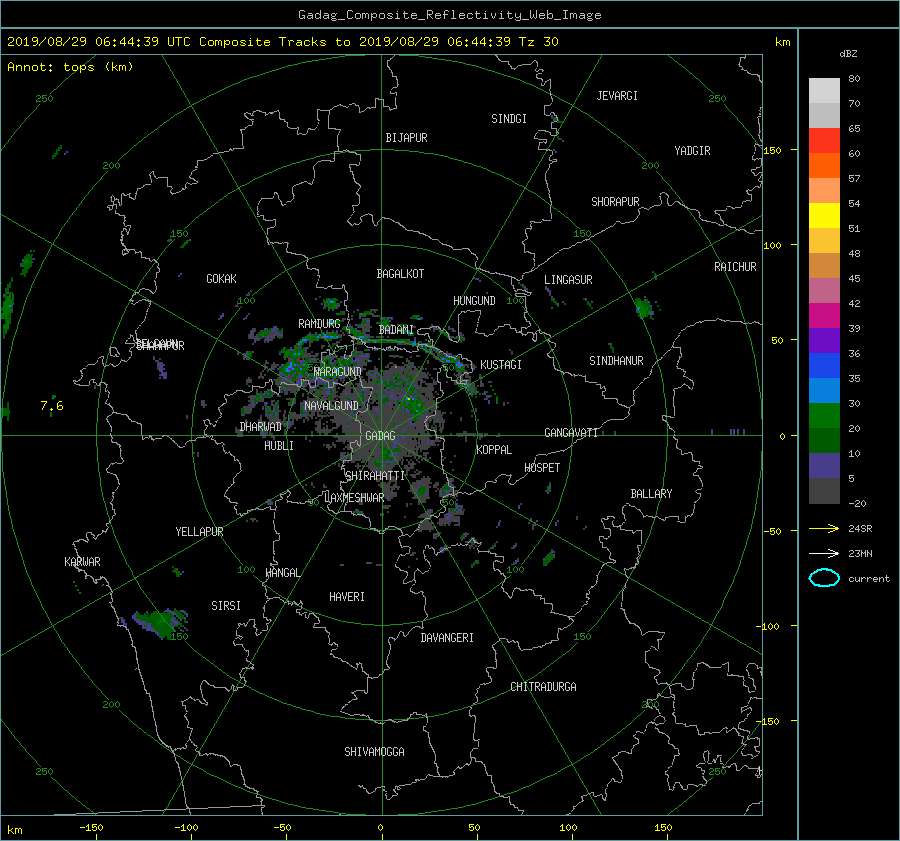Click the blue 35 dBZ legend swatch

pos(824,365)
